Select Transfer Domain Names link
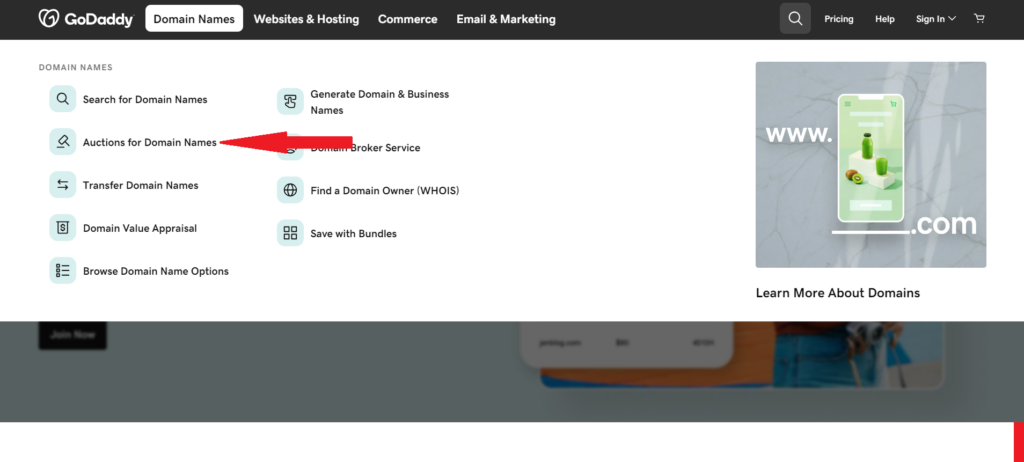This screenshot has height=462, width=1024. coord(140,185)
